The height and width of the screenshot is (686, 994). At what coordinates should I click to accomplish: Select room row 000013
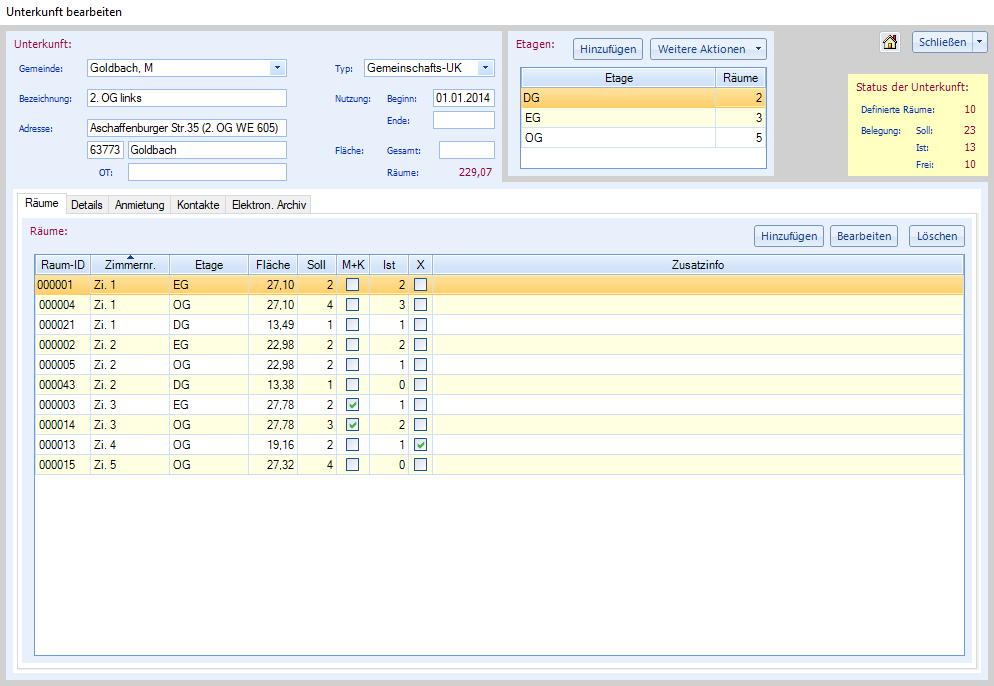pos(499,444)
